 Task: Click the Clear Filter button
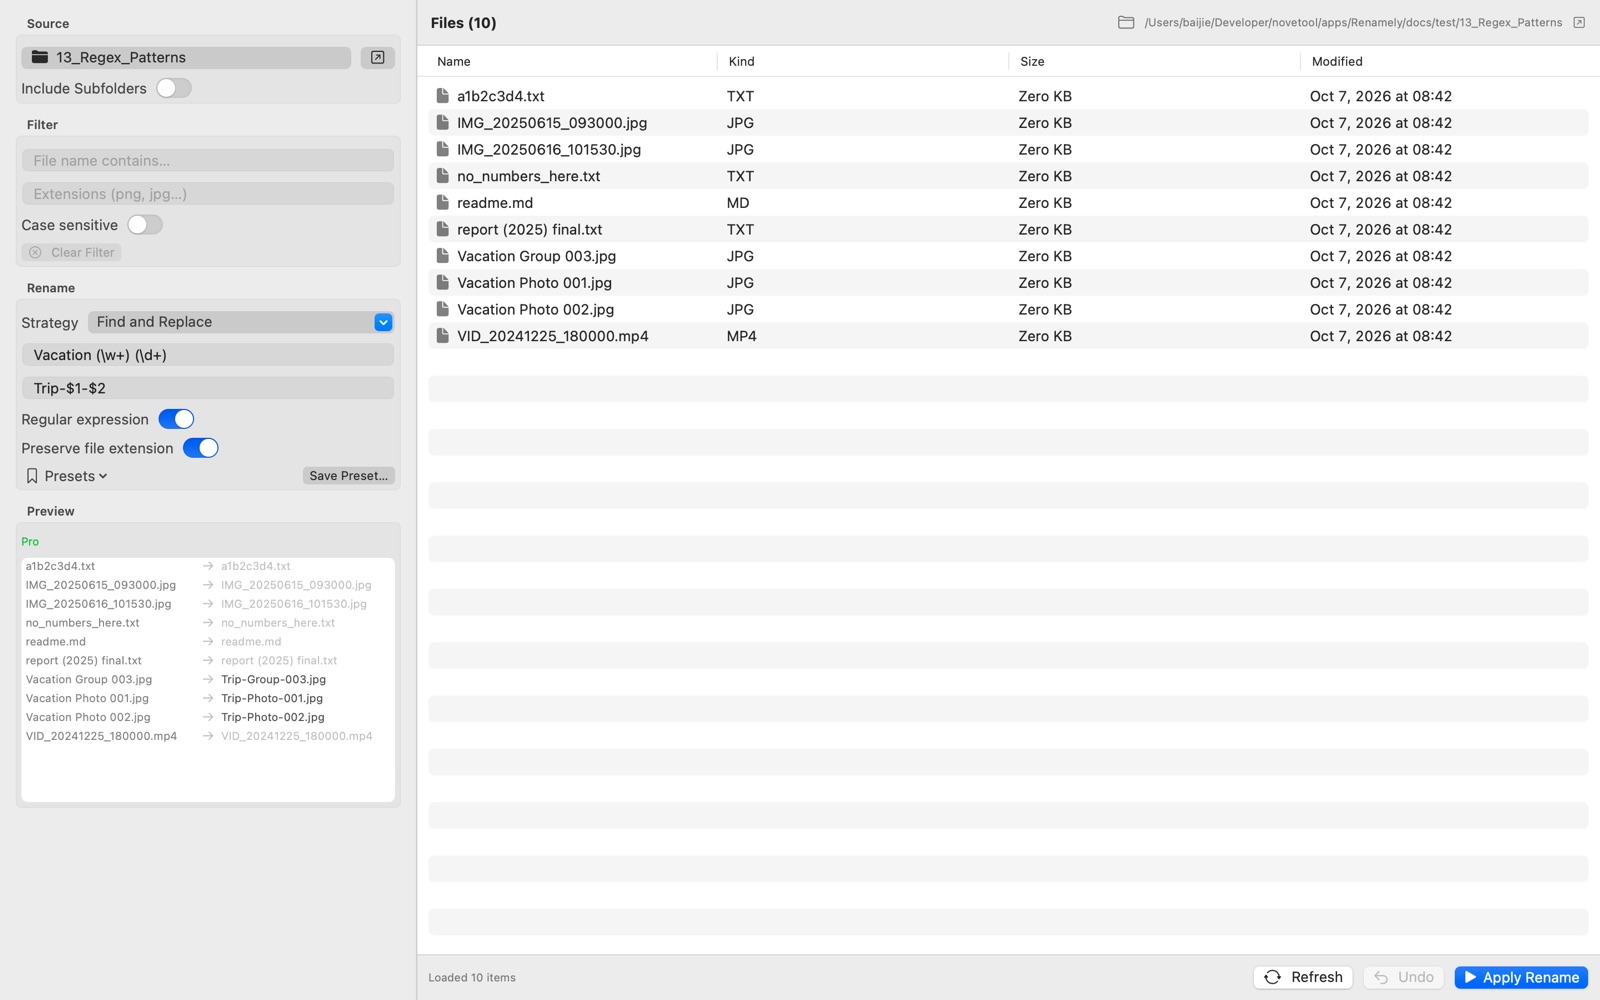point(72,252)
